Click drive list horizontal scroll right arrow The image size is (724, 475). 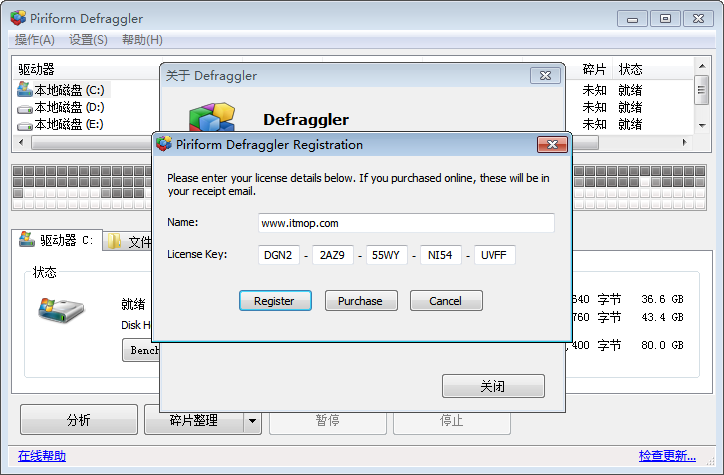pos(685,143)
